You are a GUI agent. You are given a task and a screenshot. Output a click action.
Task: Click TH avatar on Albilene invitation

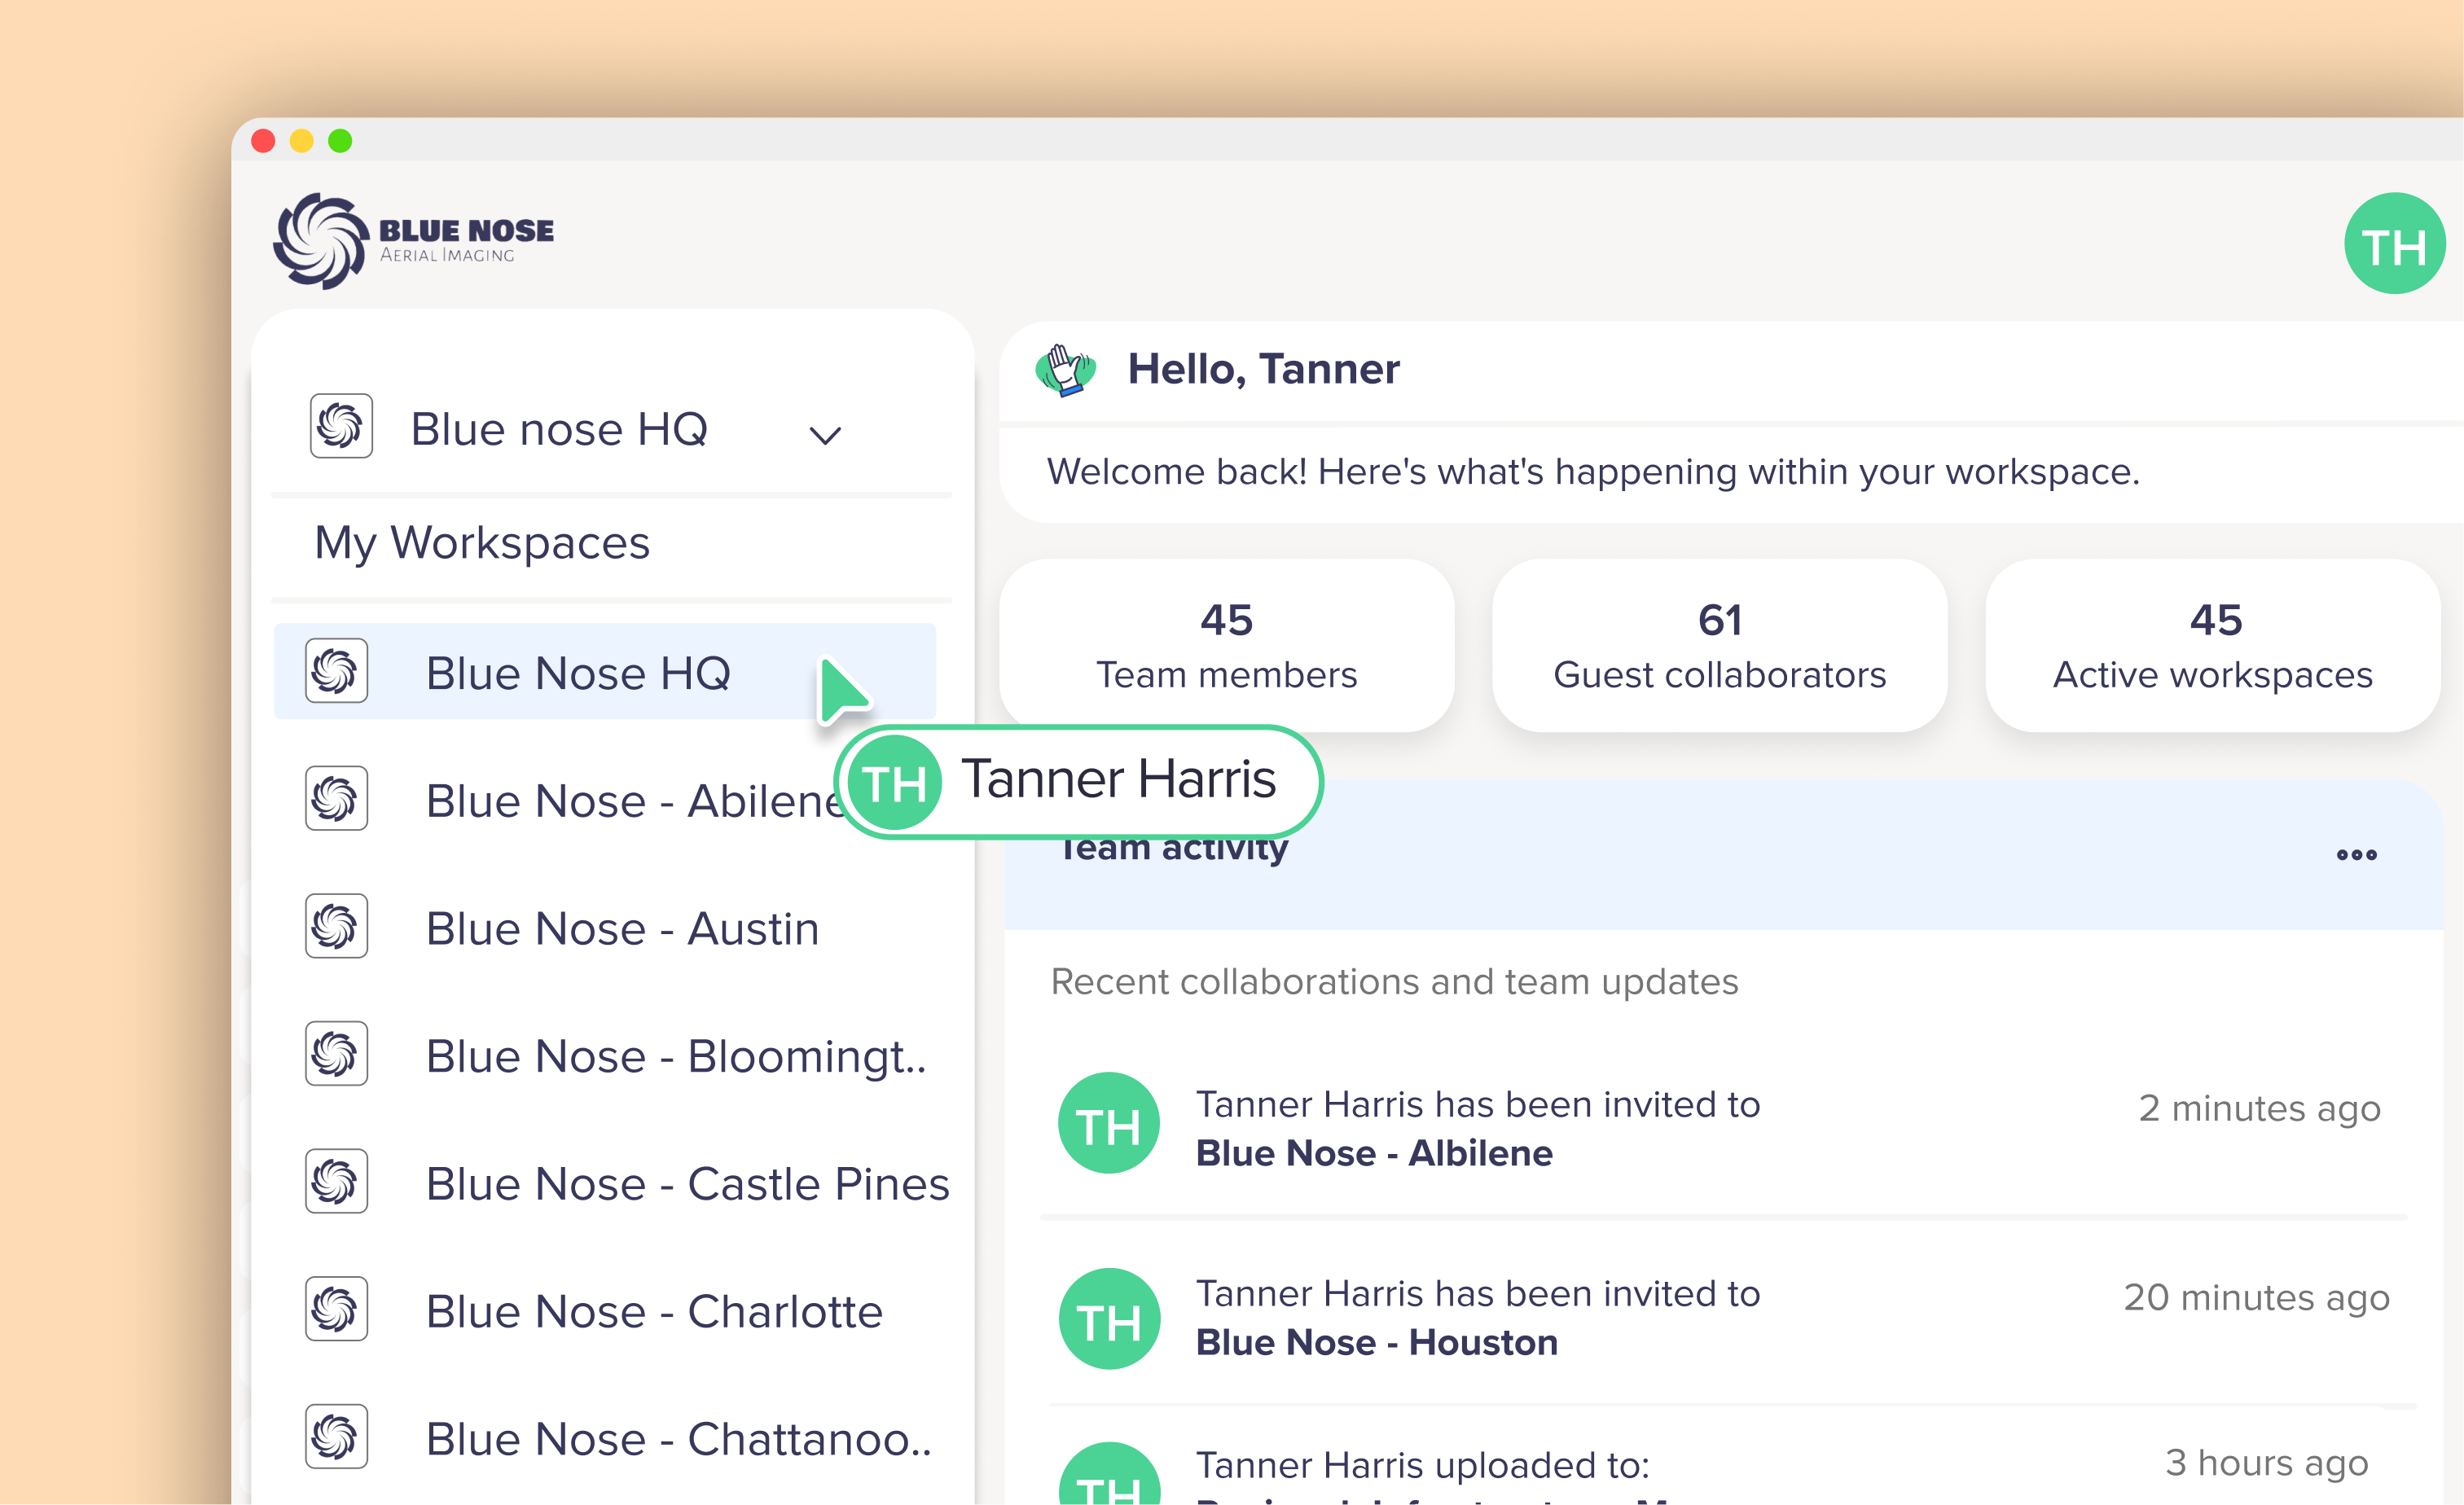point(1109,1124)
